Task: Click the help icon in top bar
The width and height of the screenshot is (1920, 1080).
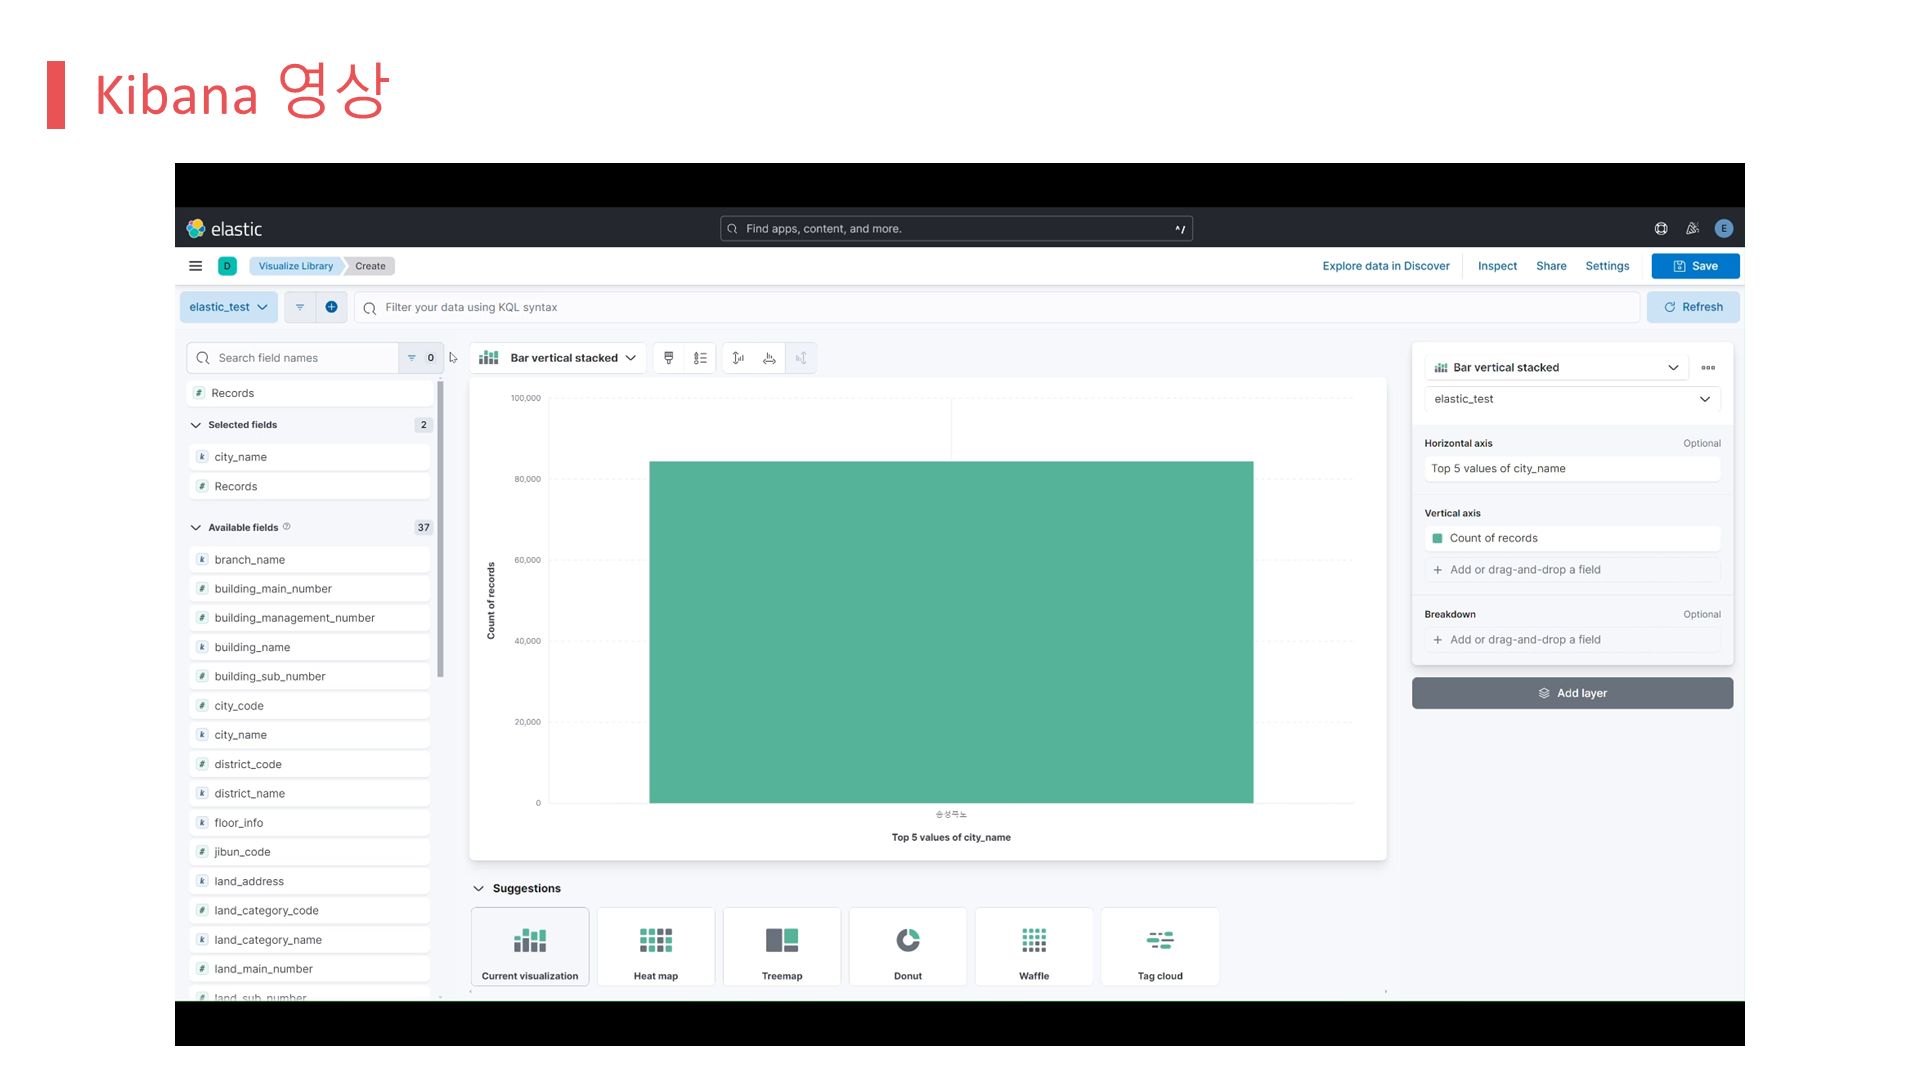Action: click(1661, 229)
